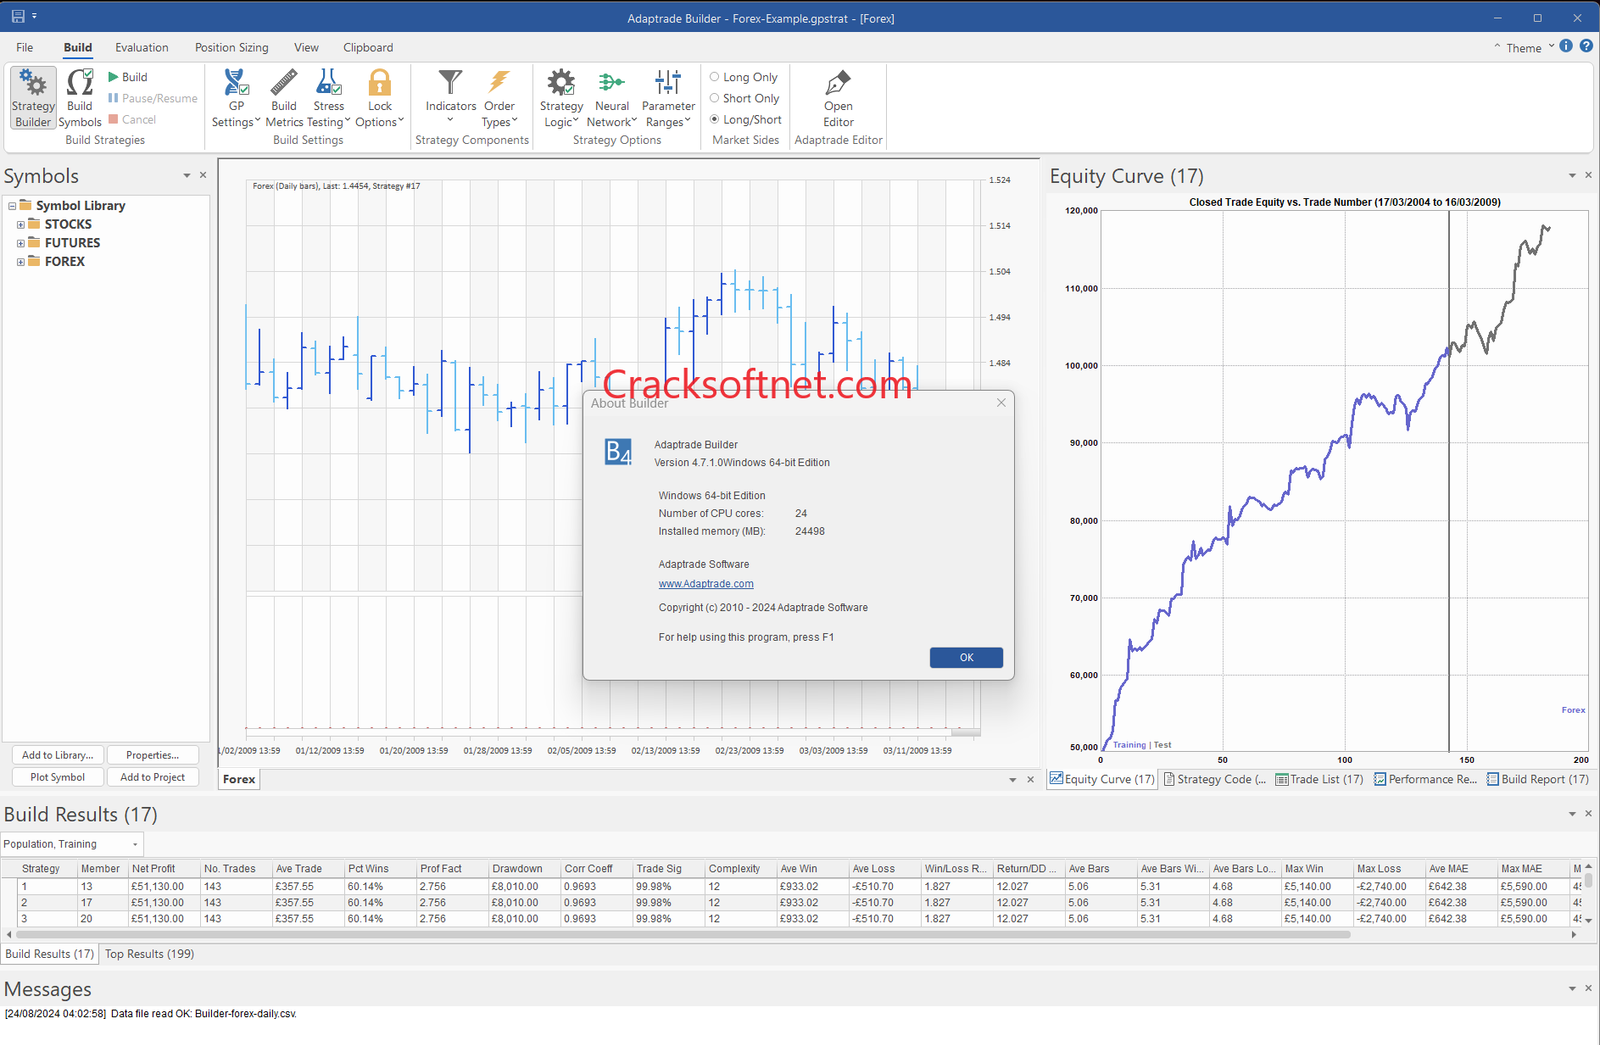Select the Forex chart tab
Image resolution: width=1600 pixels, height=1045 pixels.
click(239, 779)
